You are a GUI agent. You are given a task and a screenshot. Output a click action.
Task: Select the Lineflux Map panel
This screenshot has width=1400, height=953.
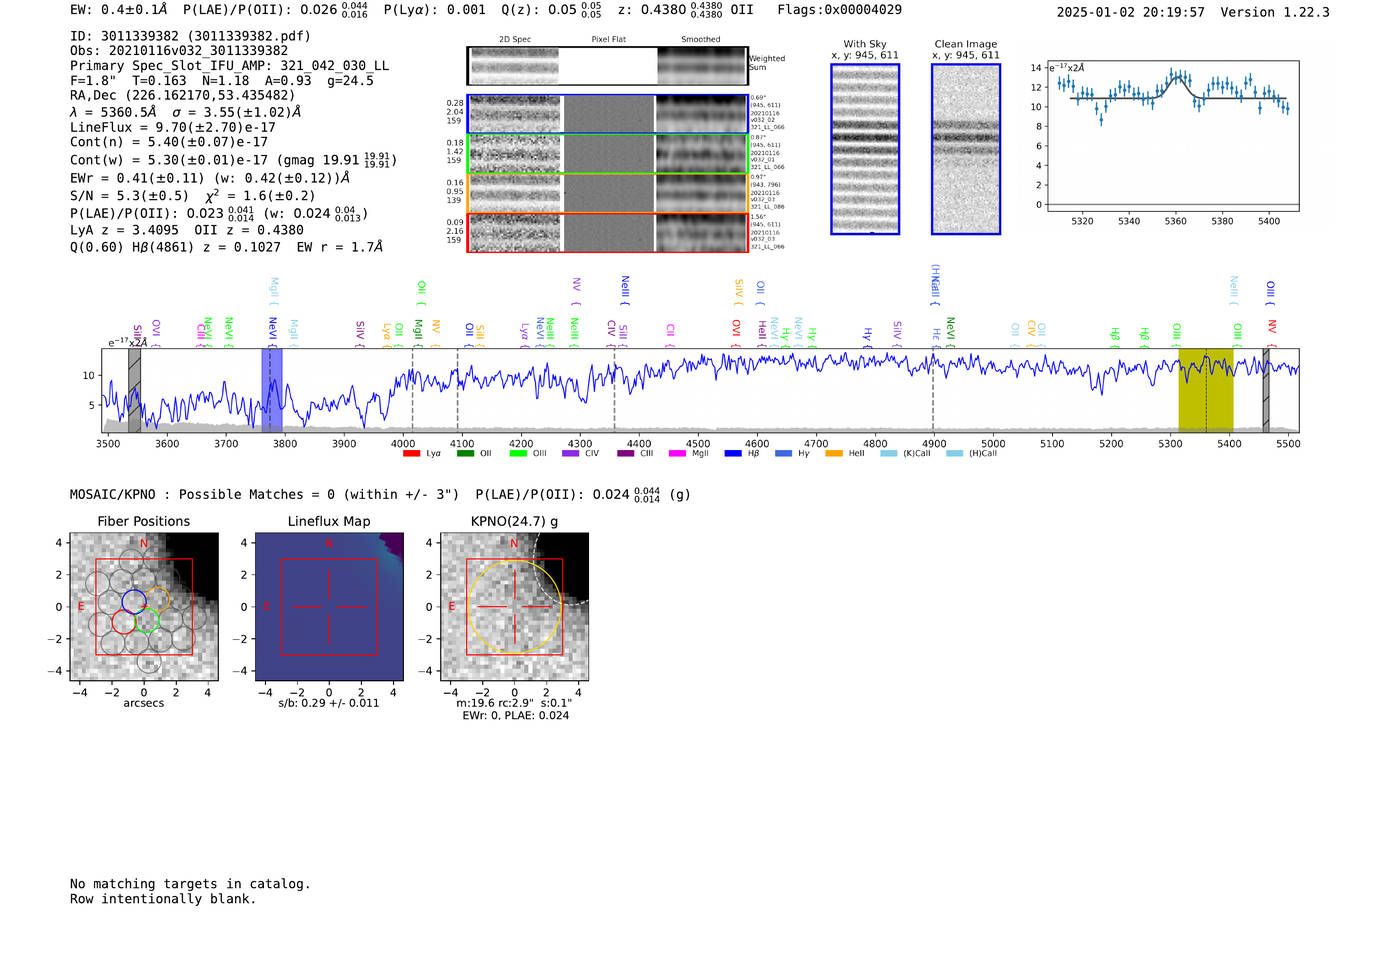coord(329,607)
